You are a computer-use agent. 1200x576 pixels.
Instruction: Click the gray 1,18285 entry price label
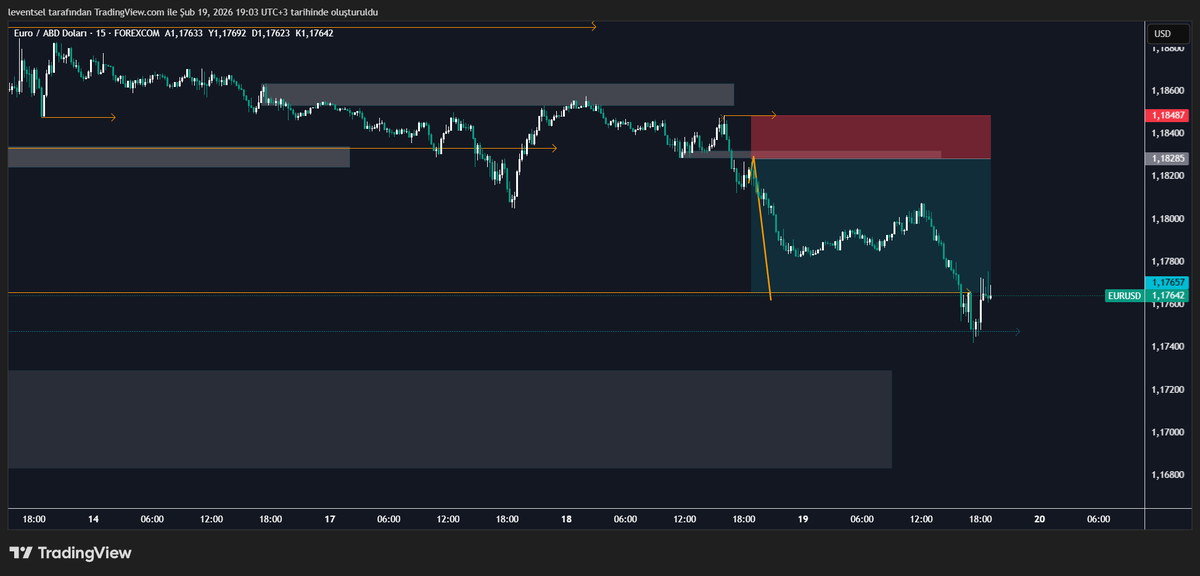click(x=1167, y=159)
